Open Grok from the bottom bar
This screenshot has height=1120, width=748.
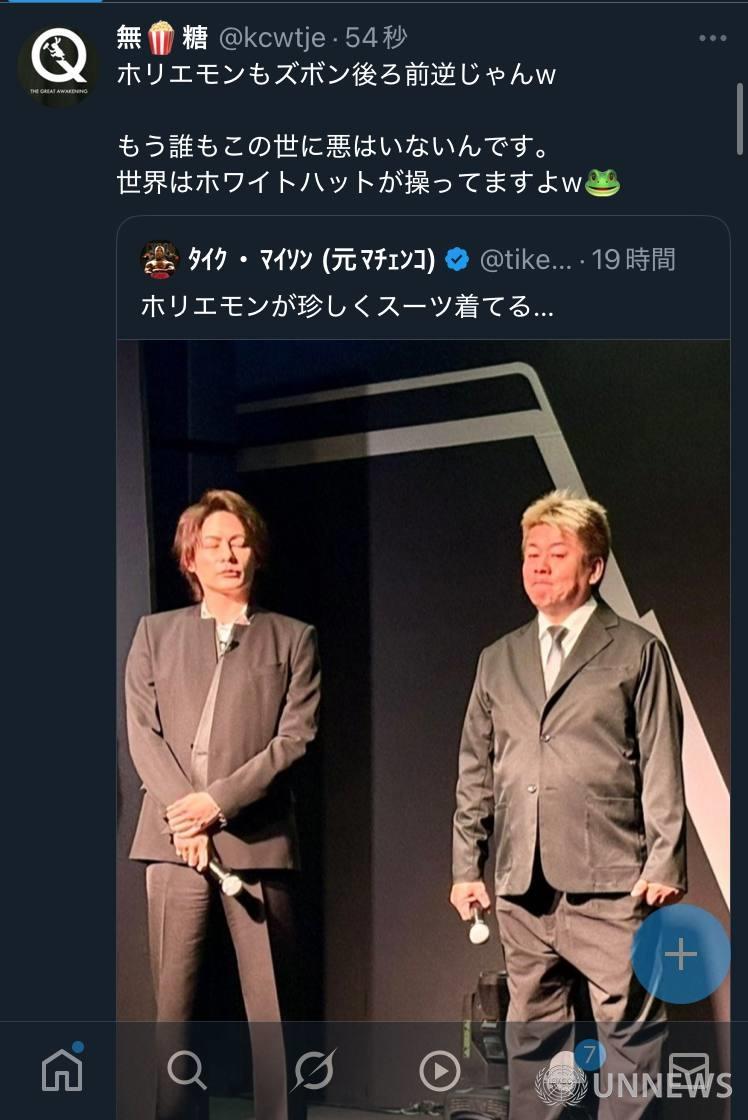pyautogui.click(x=313, y=1070)
